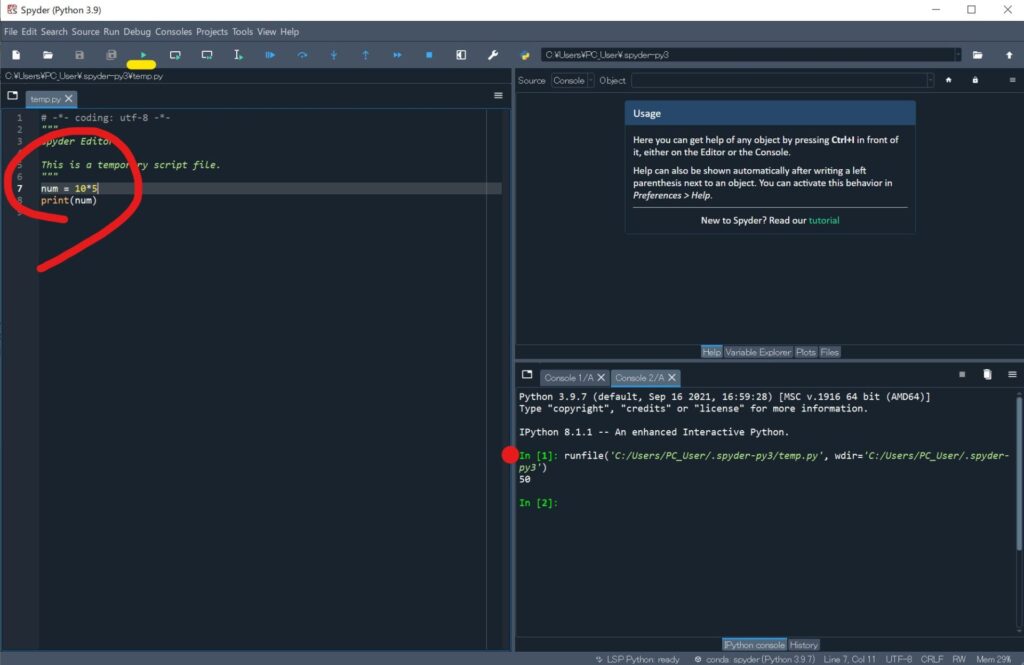
Task: Change to parent directory arrow icon
Action: click(1009, 55)
